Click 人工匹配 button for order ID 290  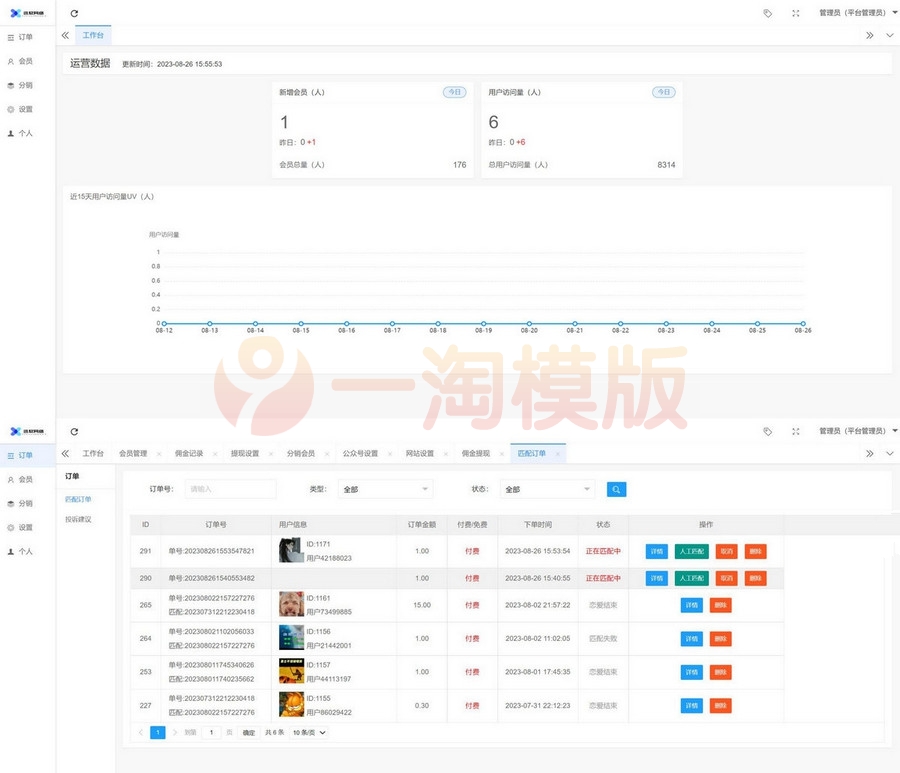[x=692, y=578]
